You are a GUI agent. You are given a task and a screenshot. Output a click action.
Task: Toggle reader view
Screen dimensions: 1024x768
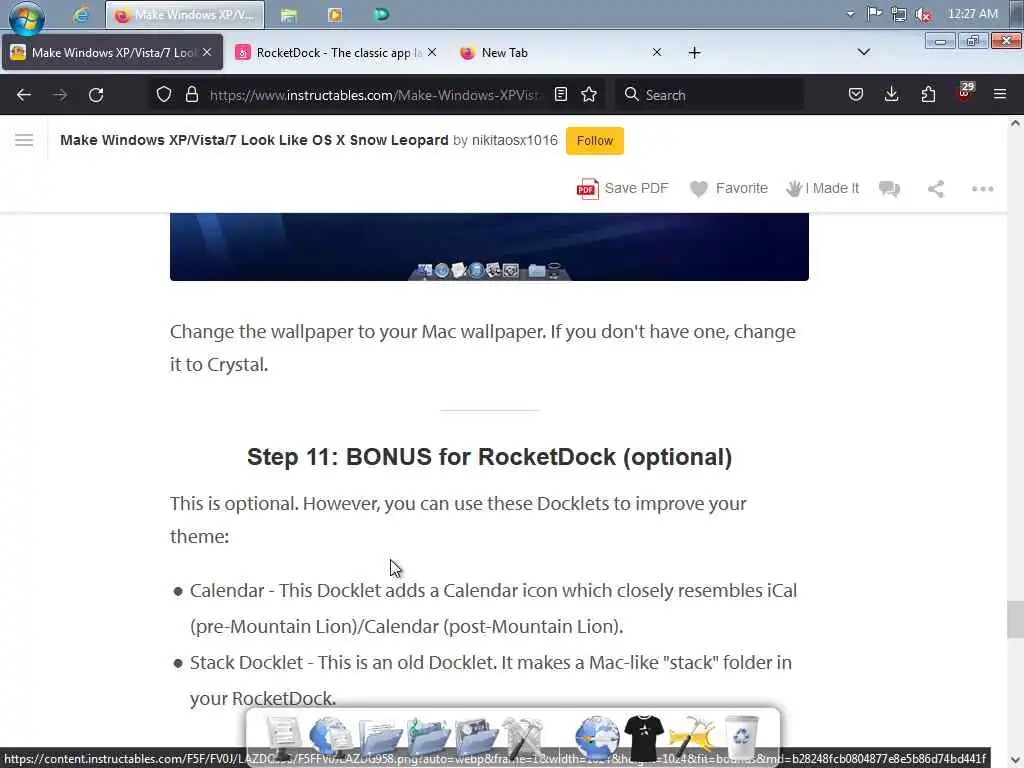(560, 95)
